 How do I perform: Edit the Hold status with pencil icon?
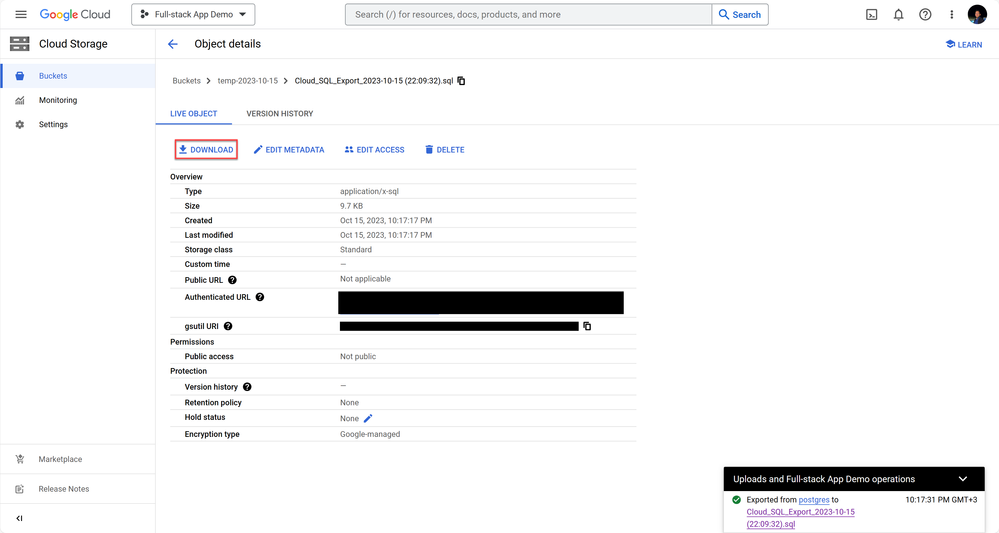[x=368, y=418]
